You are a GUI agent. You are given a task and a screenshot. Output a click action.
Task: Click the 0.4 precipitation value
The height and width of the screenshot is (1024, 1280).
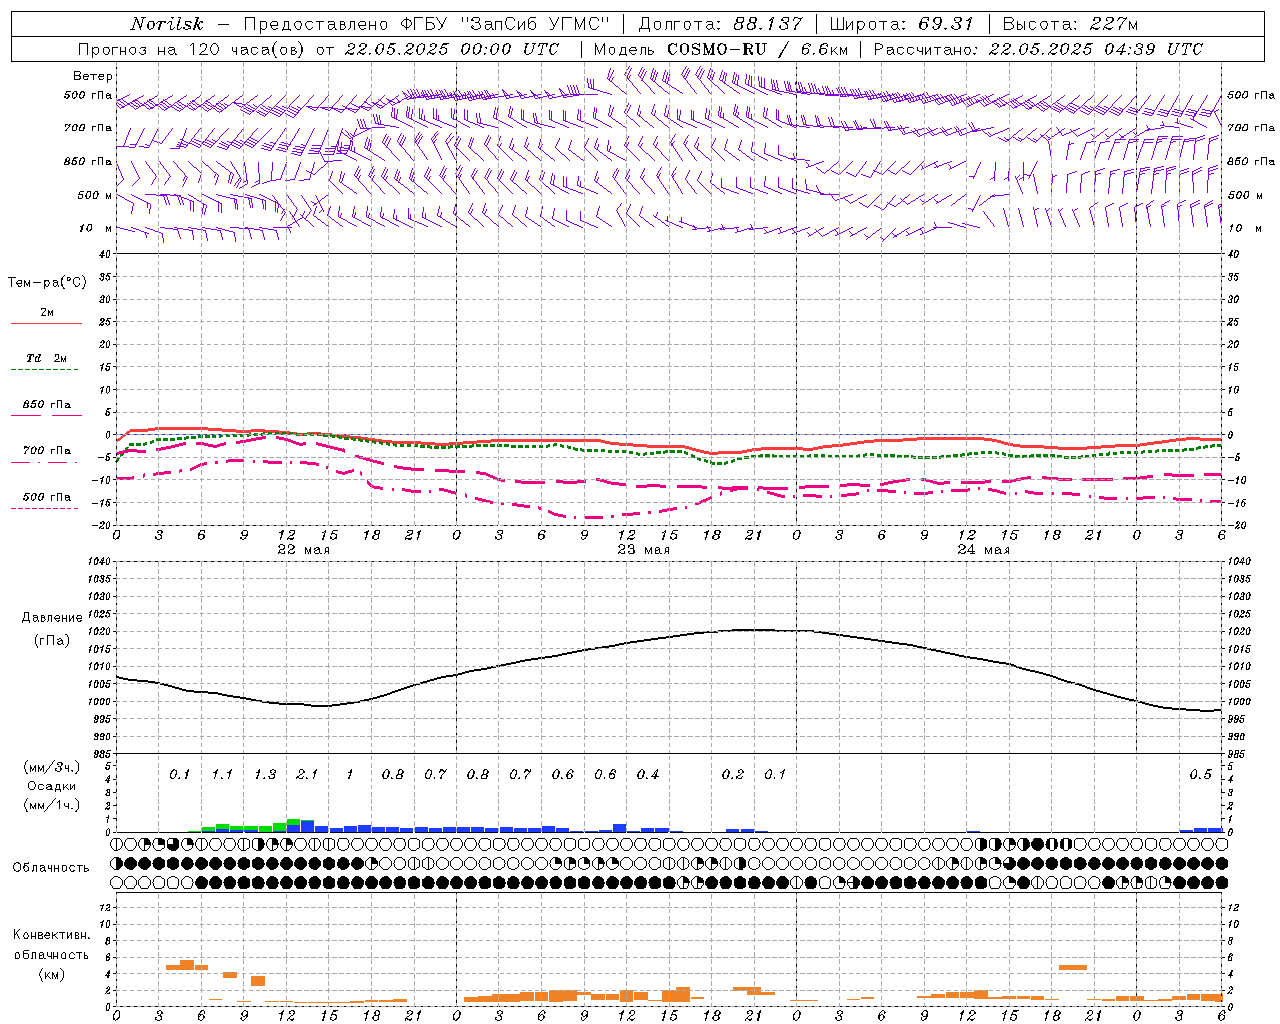pos(648,775)
